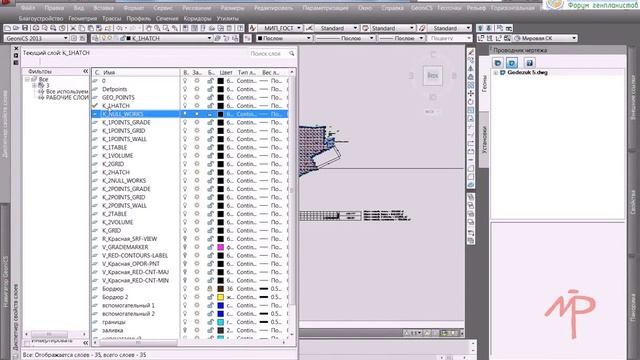Click the Тип л... column header
Viewport: 640px width, 360px height.
247,72
